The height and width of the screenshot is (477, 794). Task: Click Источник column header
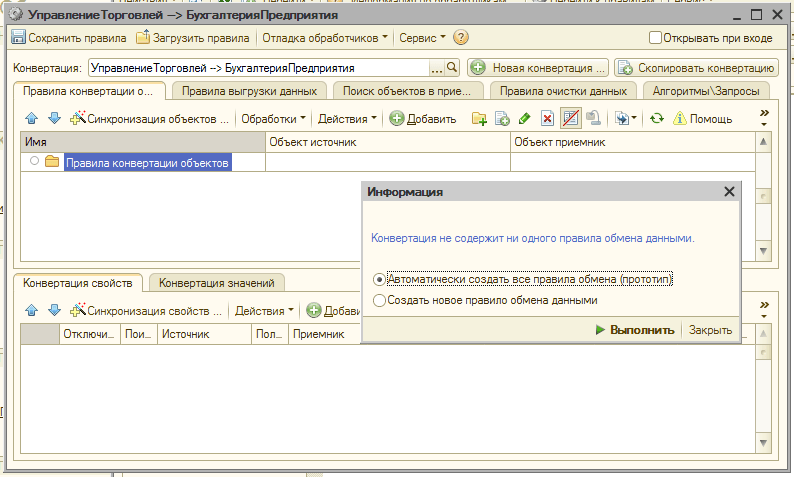click(x=204, y=334)
